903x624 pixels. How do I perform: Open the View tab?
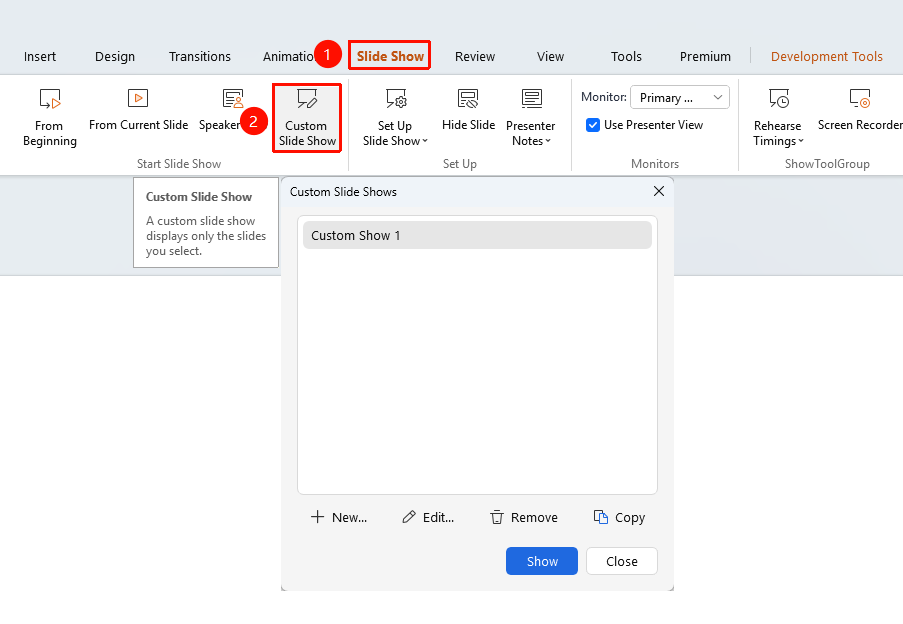(551, 56)
